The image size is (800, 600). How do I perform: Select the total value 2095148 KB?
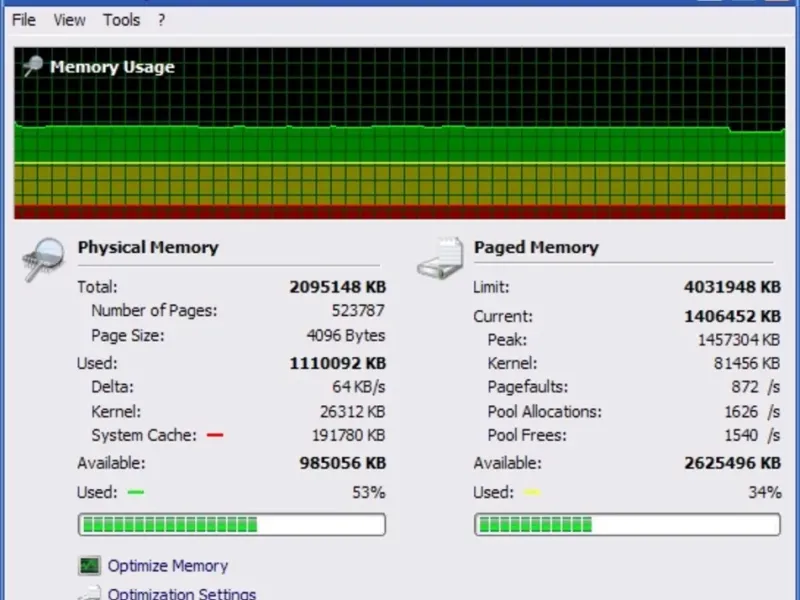[338, 287]
